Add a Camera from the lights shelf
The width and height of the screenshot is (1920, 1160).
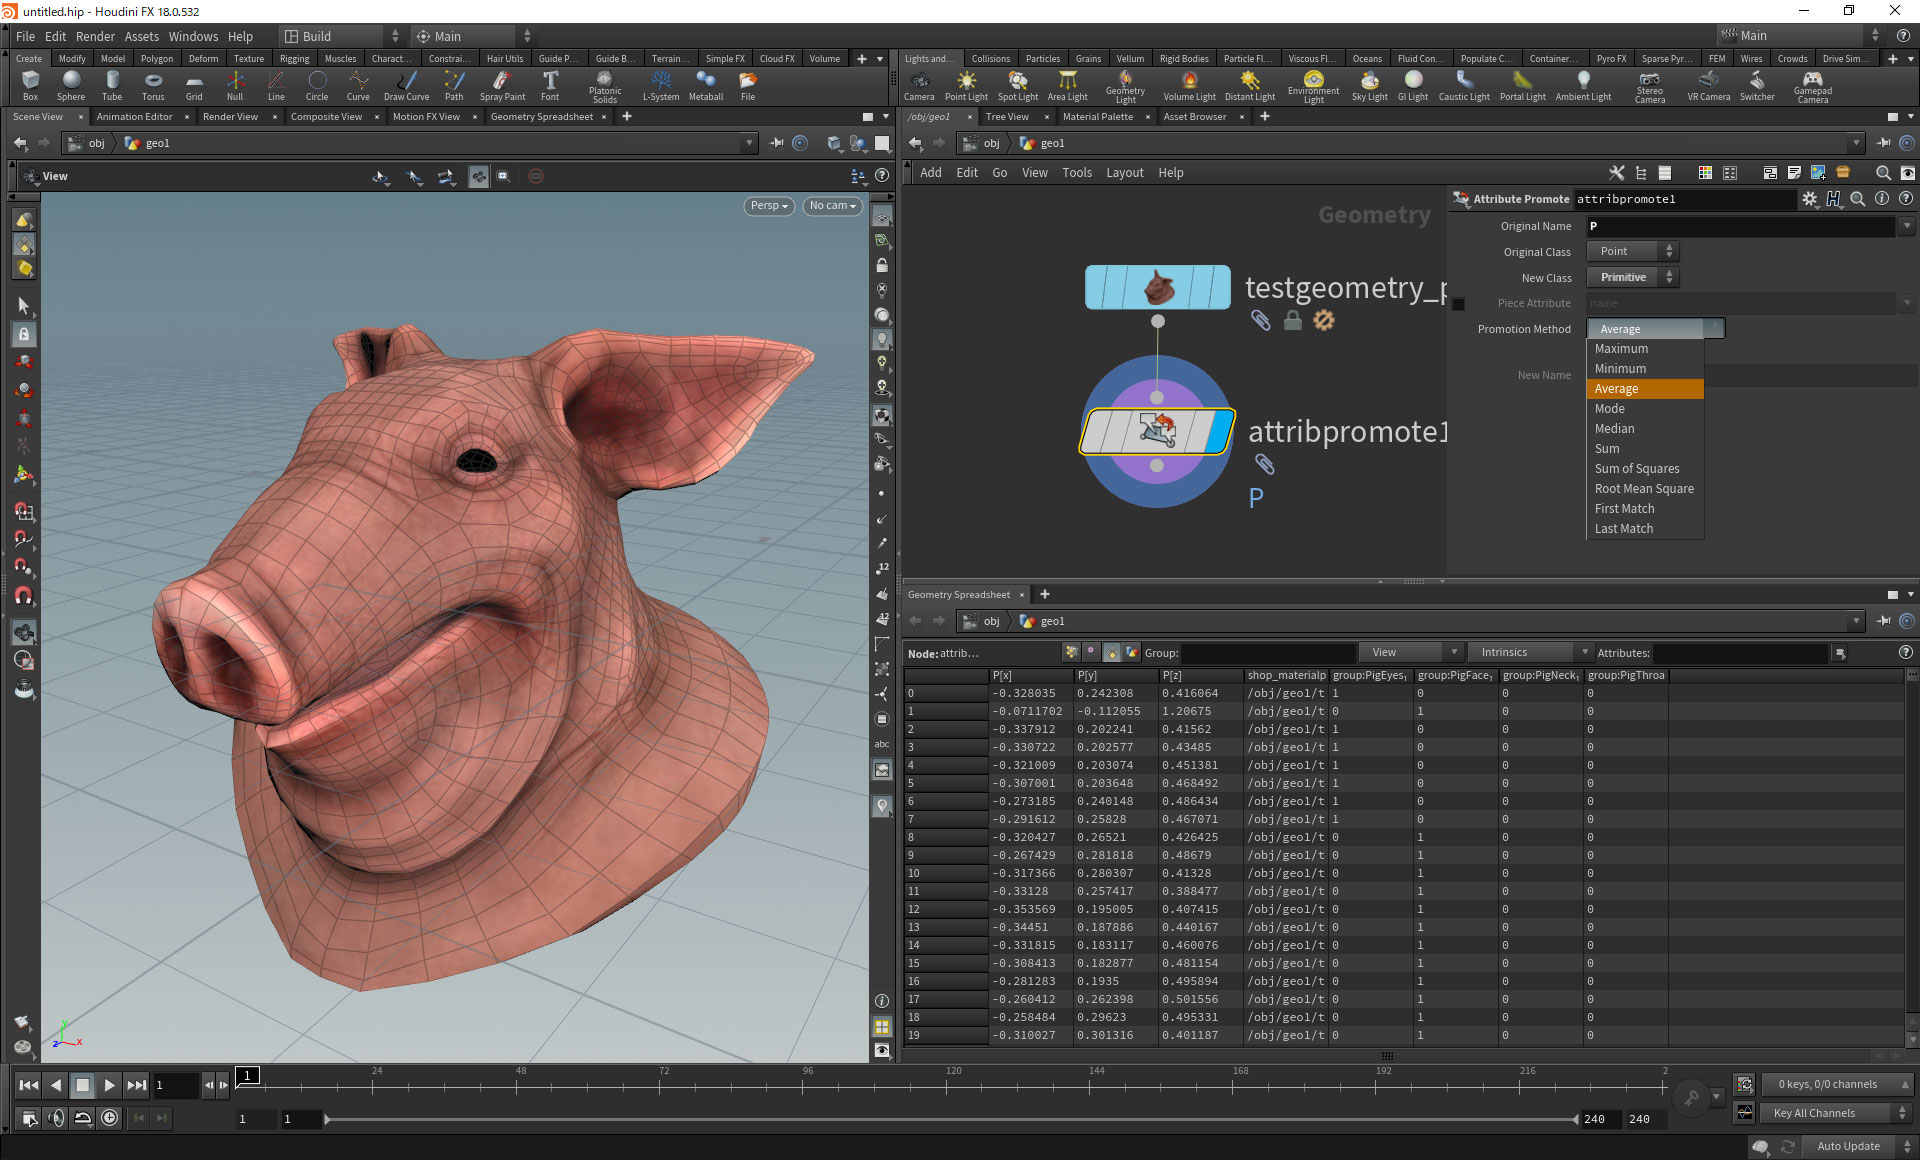coord(919,86)
